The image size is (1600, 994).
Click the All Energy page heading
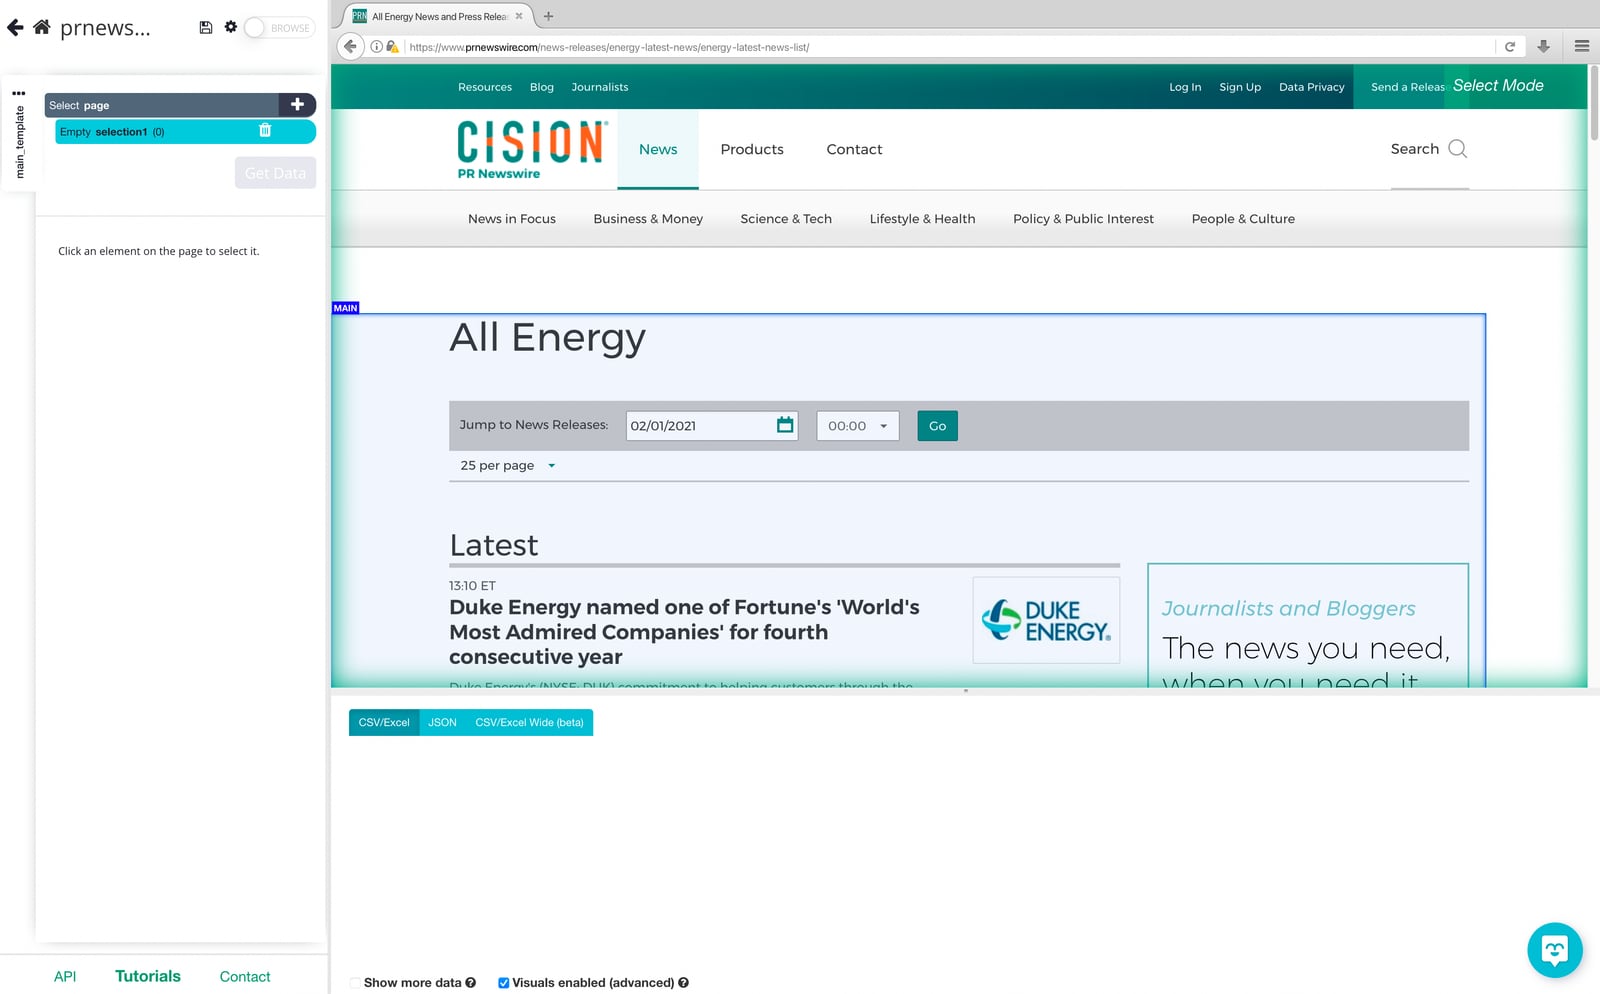[548, 338]
